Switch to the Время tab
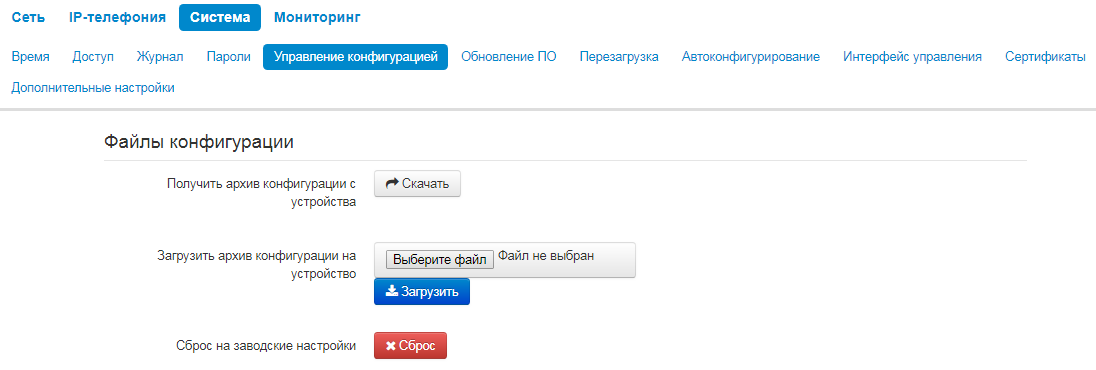1096x370 pixels. pos(31,57)
